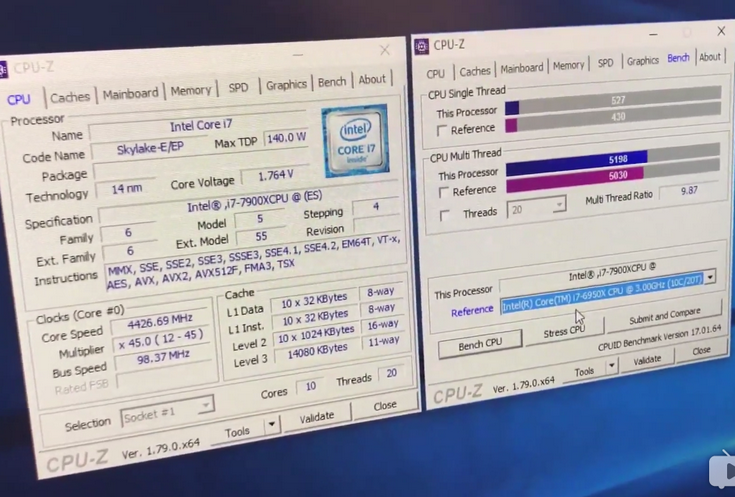The width and height of the screenshot is (735, 497).
Task: Click the Multiplier field x 45.0
Action: click(161, 339)
